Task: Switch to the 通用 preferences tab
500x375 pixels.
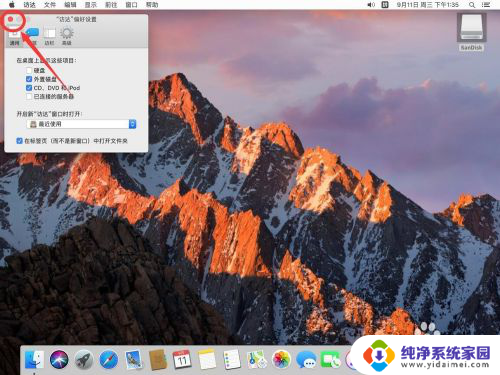Action: [x=15, y=37]
